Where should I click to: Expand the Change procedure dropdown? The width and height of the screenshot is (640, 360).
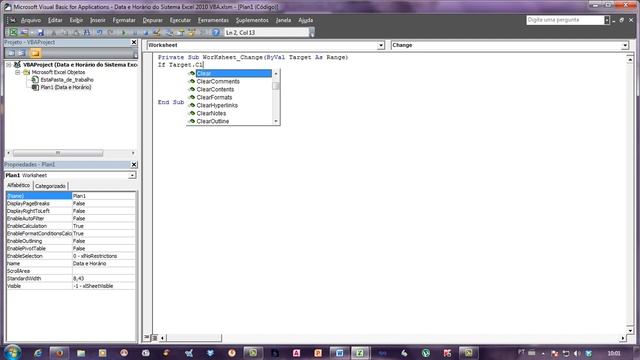point(624,45)
